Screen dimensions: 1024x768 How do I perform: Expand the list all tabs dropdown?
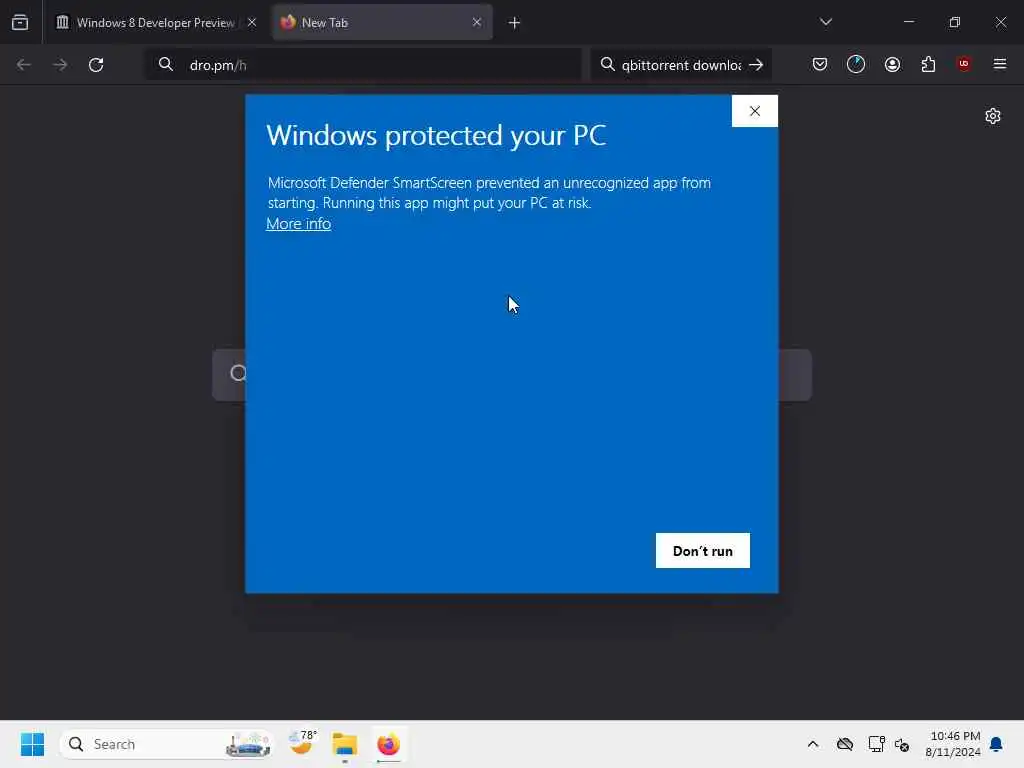pos(826,22)
